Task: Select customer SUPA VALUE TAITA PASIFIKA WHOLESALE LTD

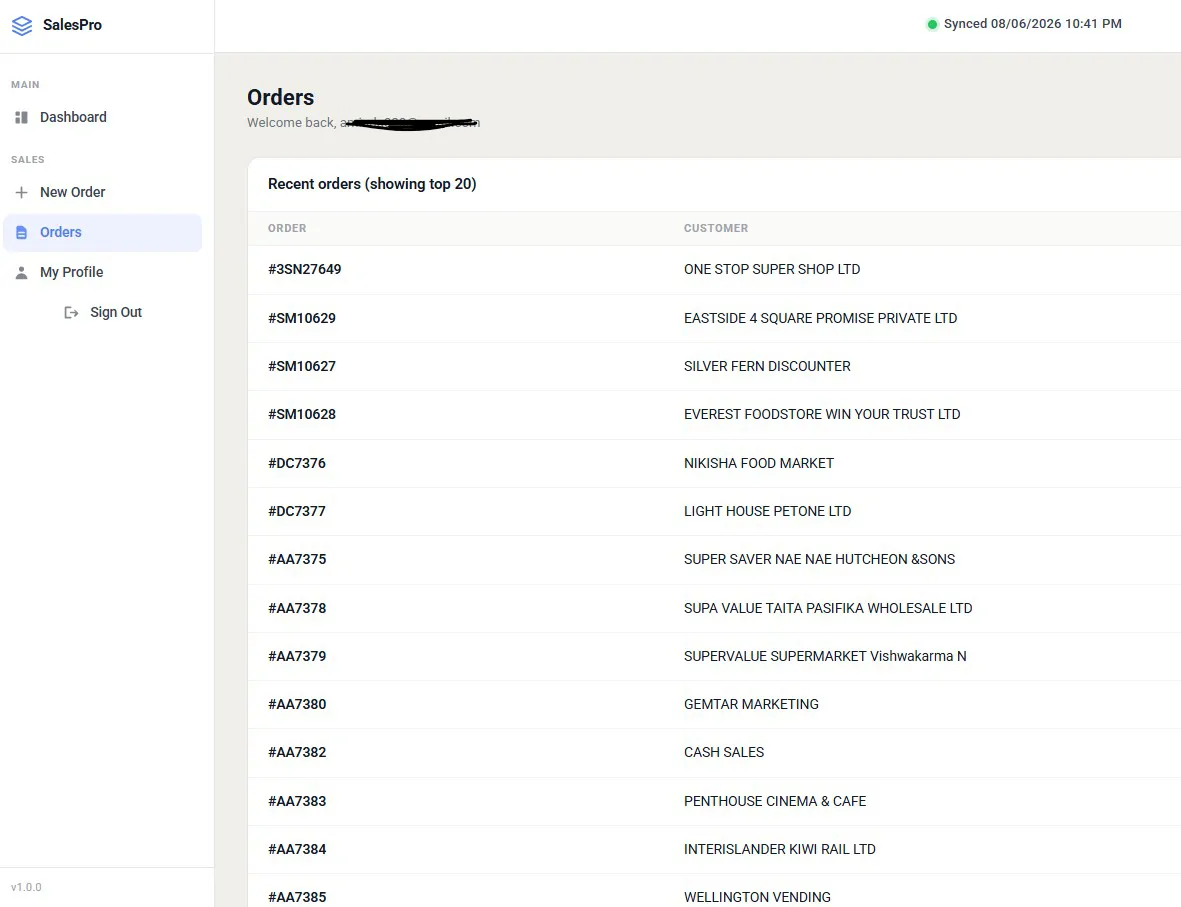Action: [828, 609]
